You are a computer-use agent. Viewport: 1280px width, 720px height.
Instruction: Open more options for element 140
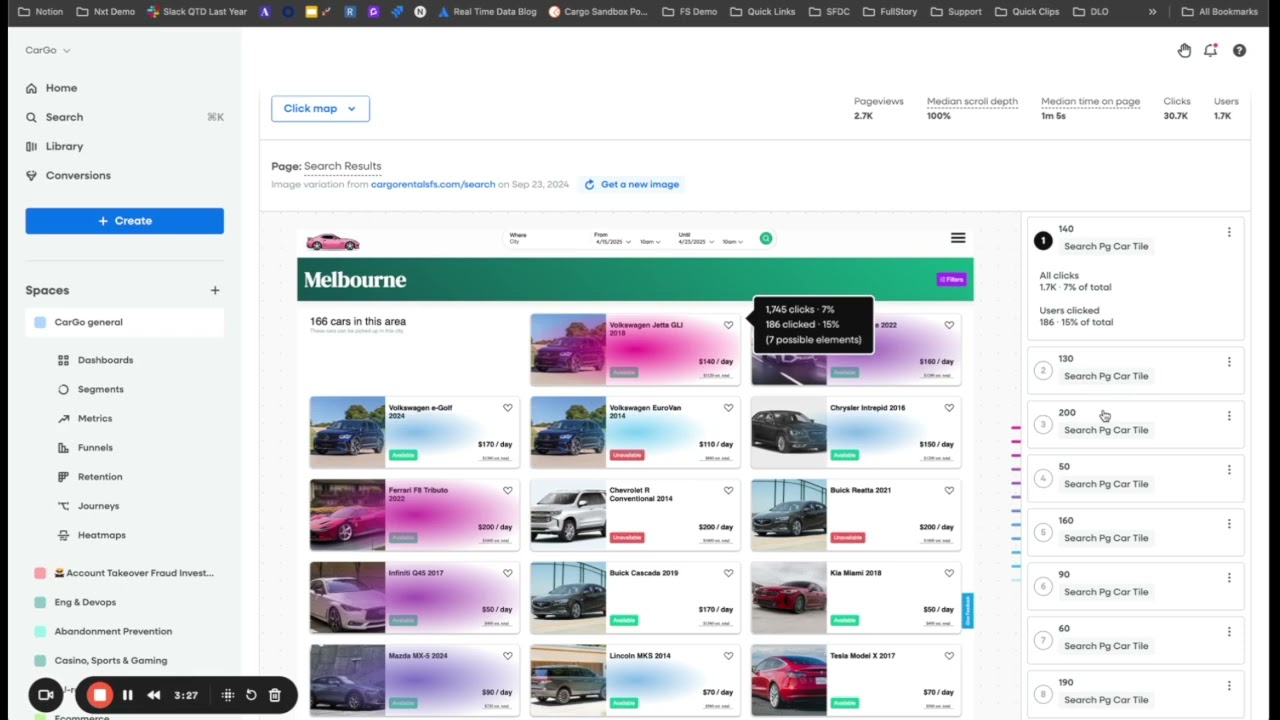coord(1229,232)
